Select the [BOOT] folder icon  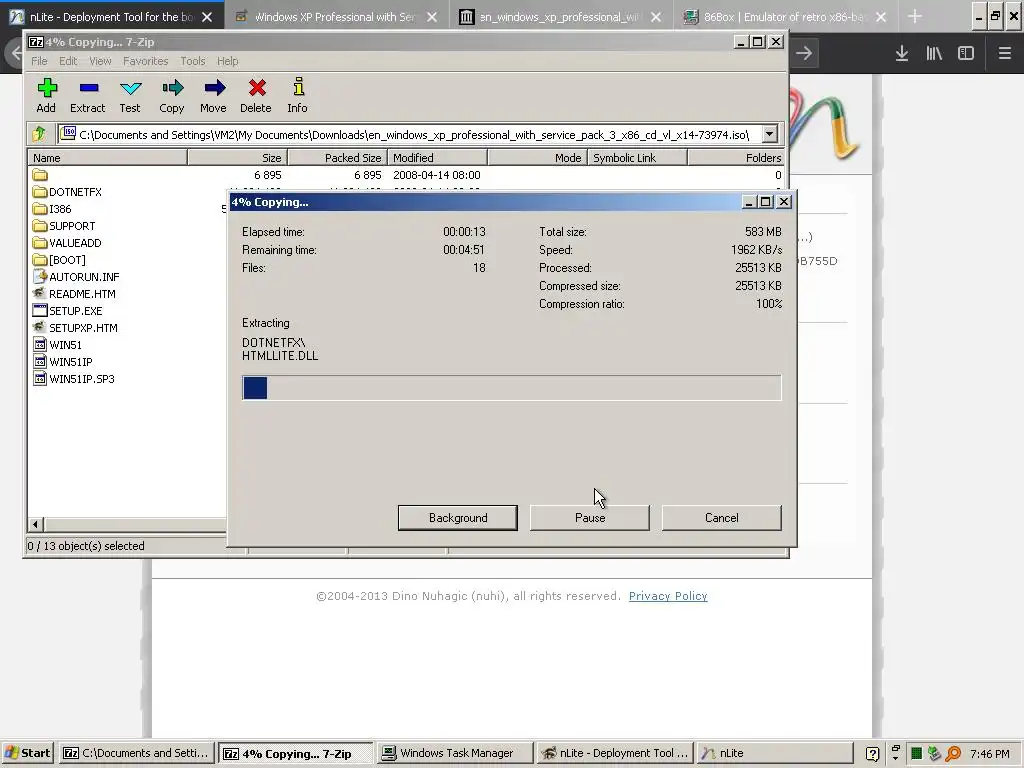40,260
